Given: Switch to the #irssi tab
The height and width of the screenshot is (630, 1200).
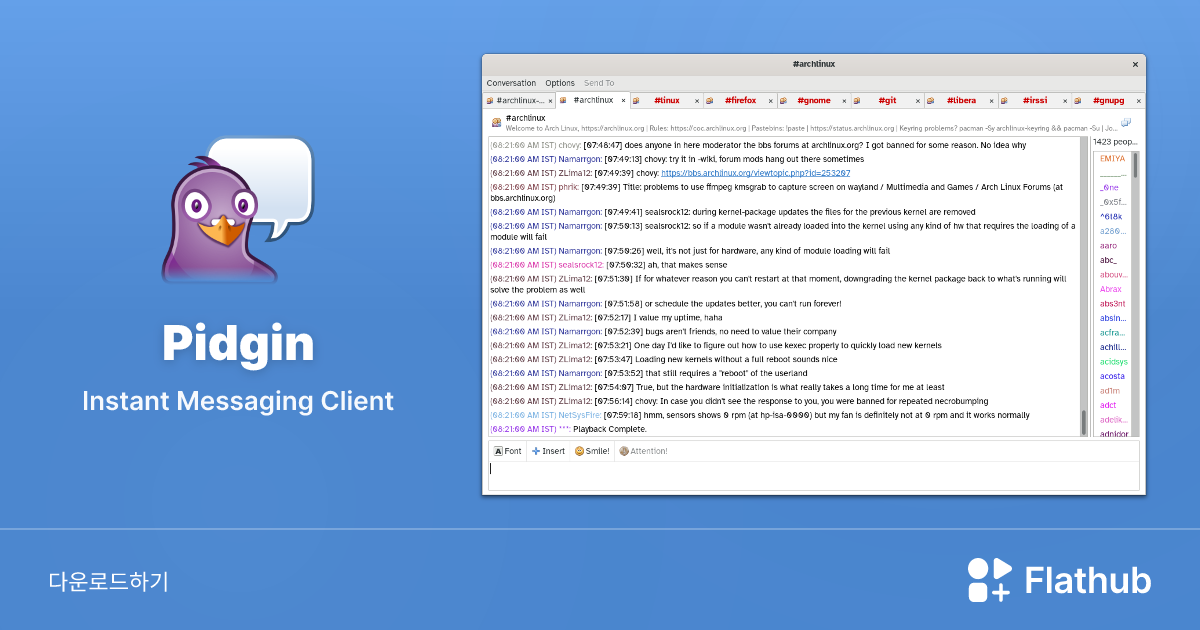Looking at the screenshot, I should [1034, 100].
